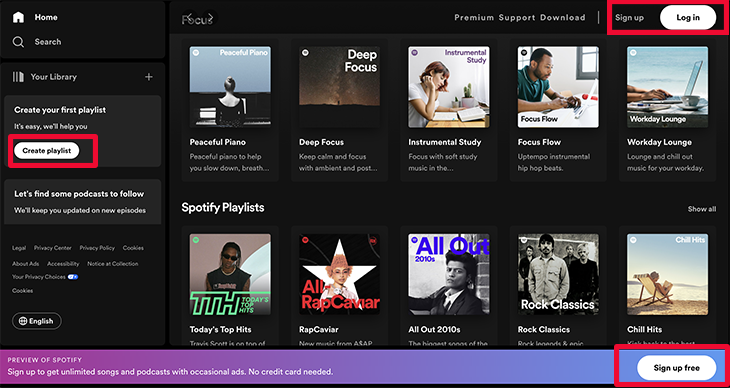Open the RapCaviar cover image
Viewport: 730px width, 388px height.
(x=339, y=274)
